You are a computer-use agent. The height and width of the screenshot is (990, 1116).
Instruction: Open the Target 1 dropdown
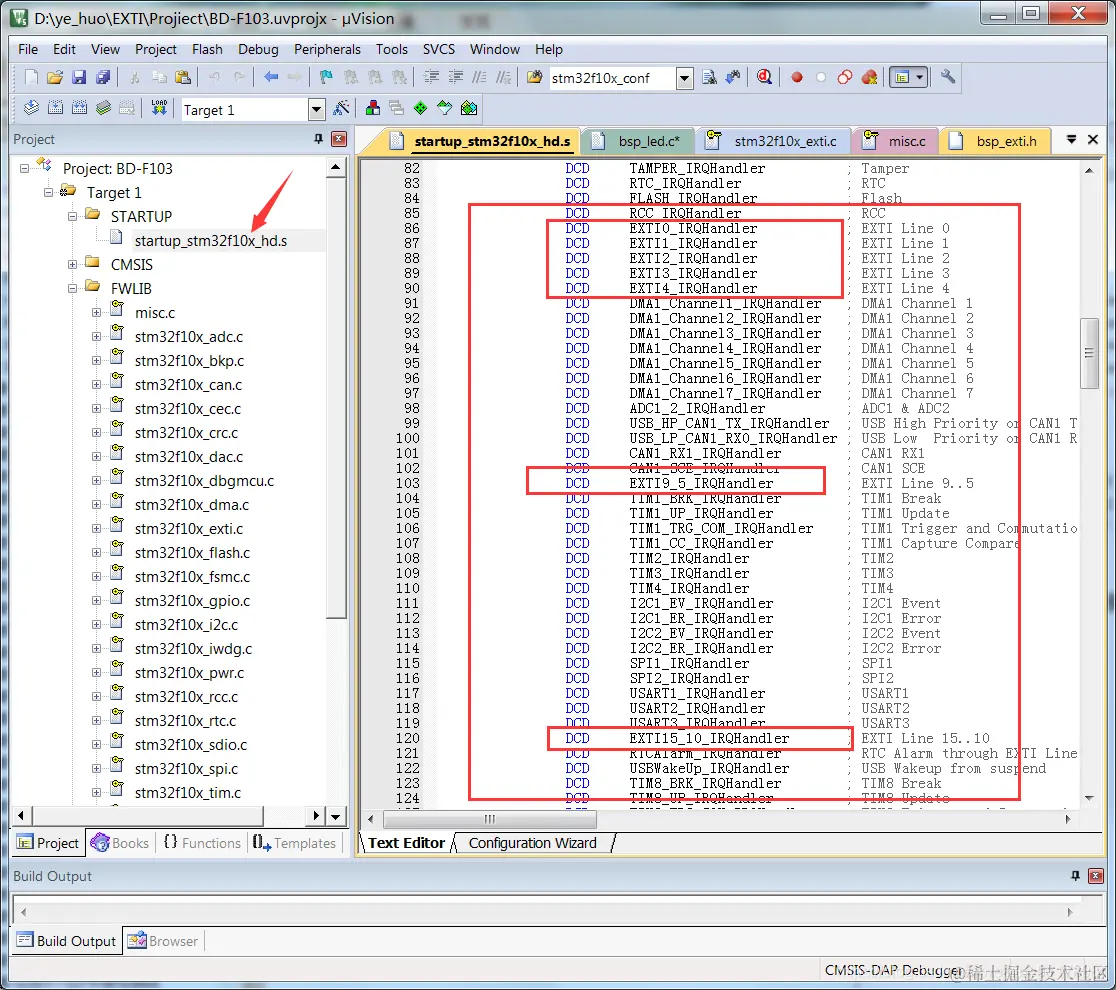pyautogui.click(x=317, y=110)
